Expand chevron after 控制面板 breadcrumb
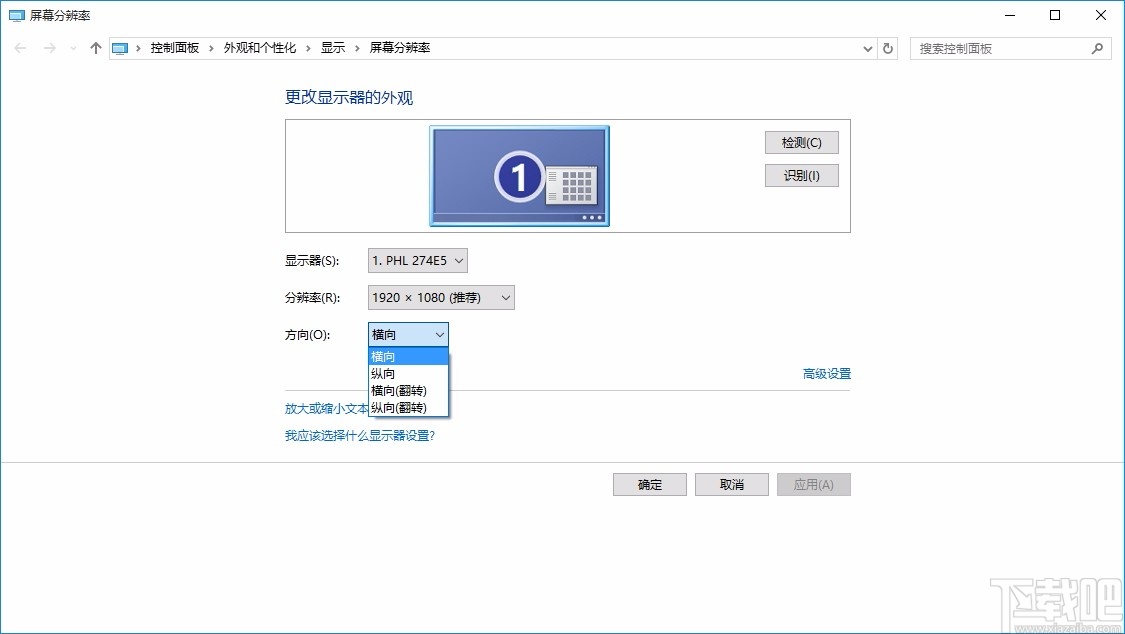Viewport: 1125px width, 634px height. click(x=211, y=49)
